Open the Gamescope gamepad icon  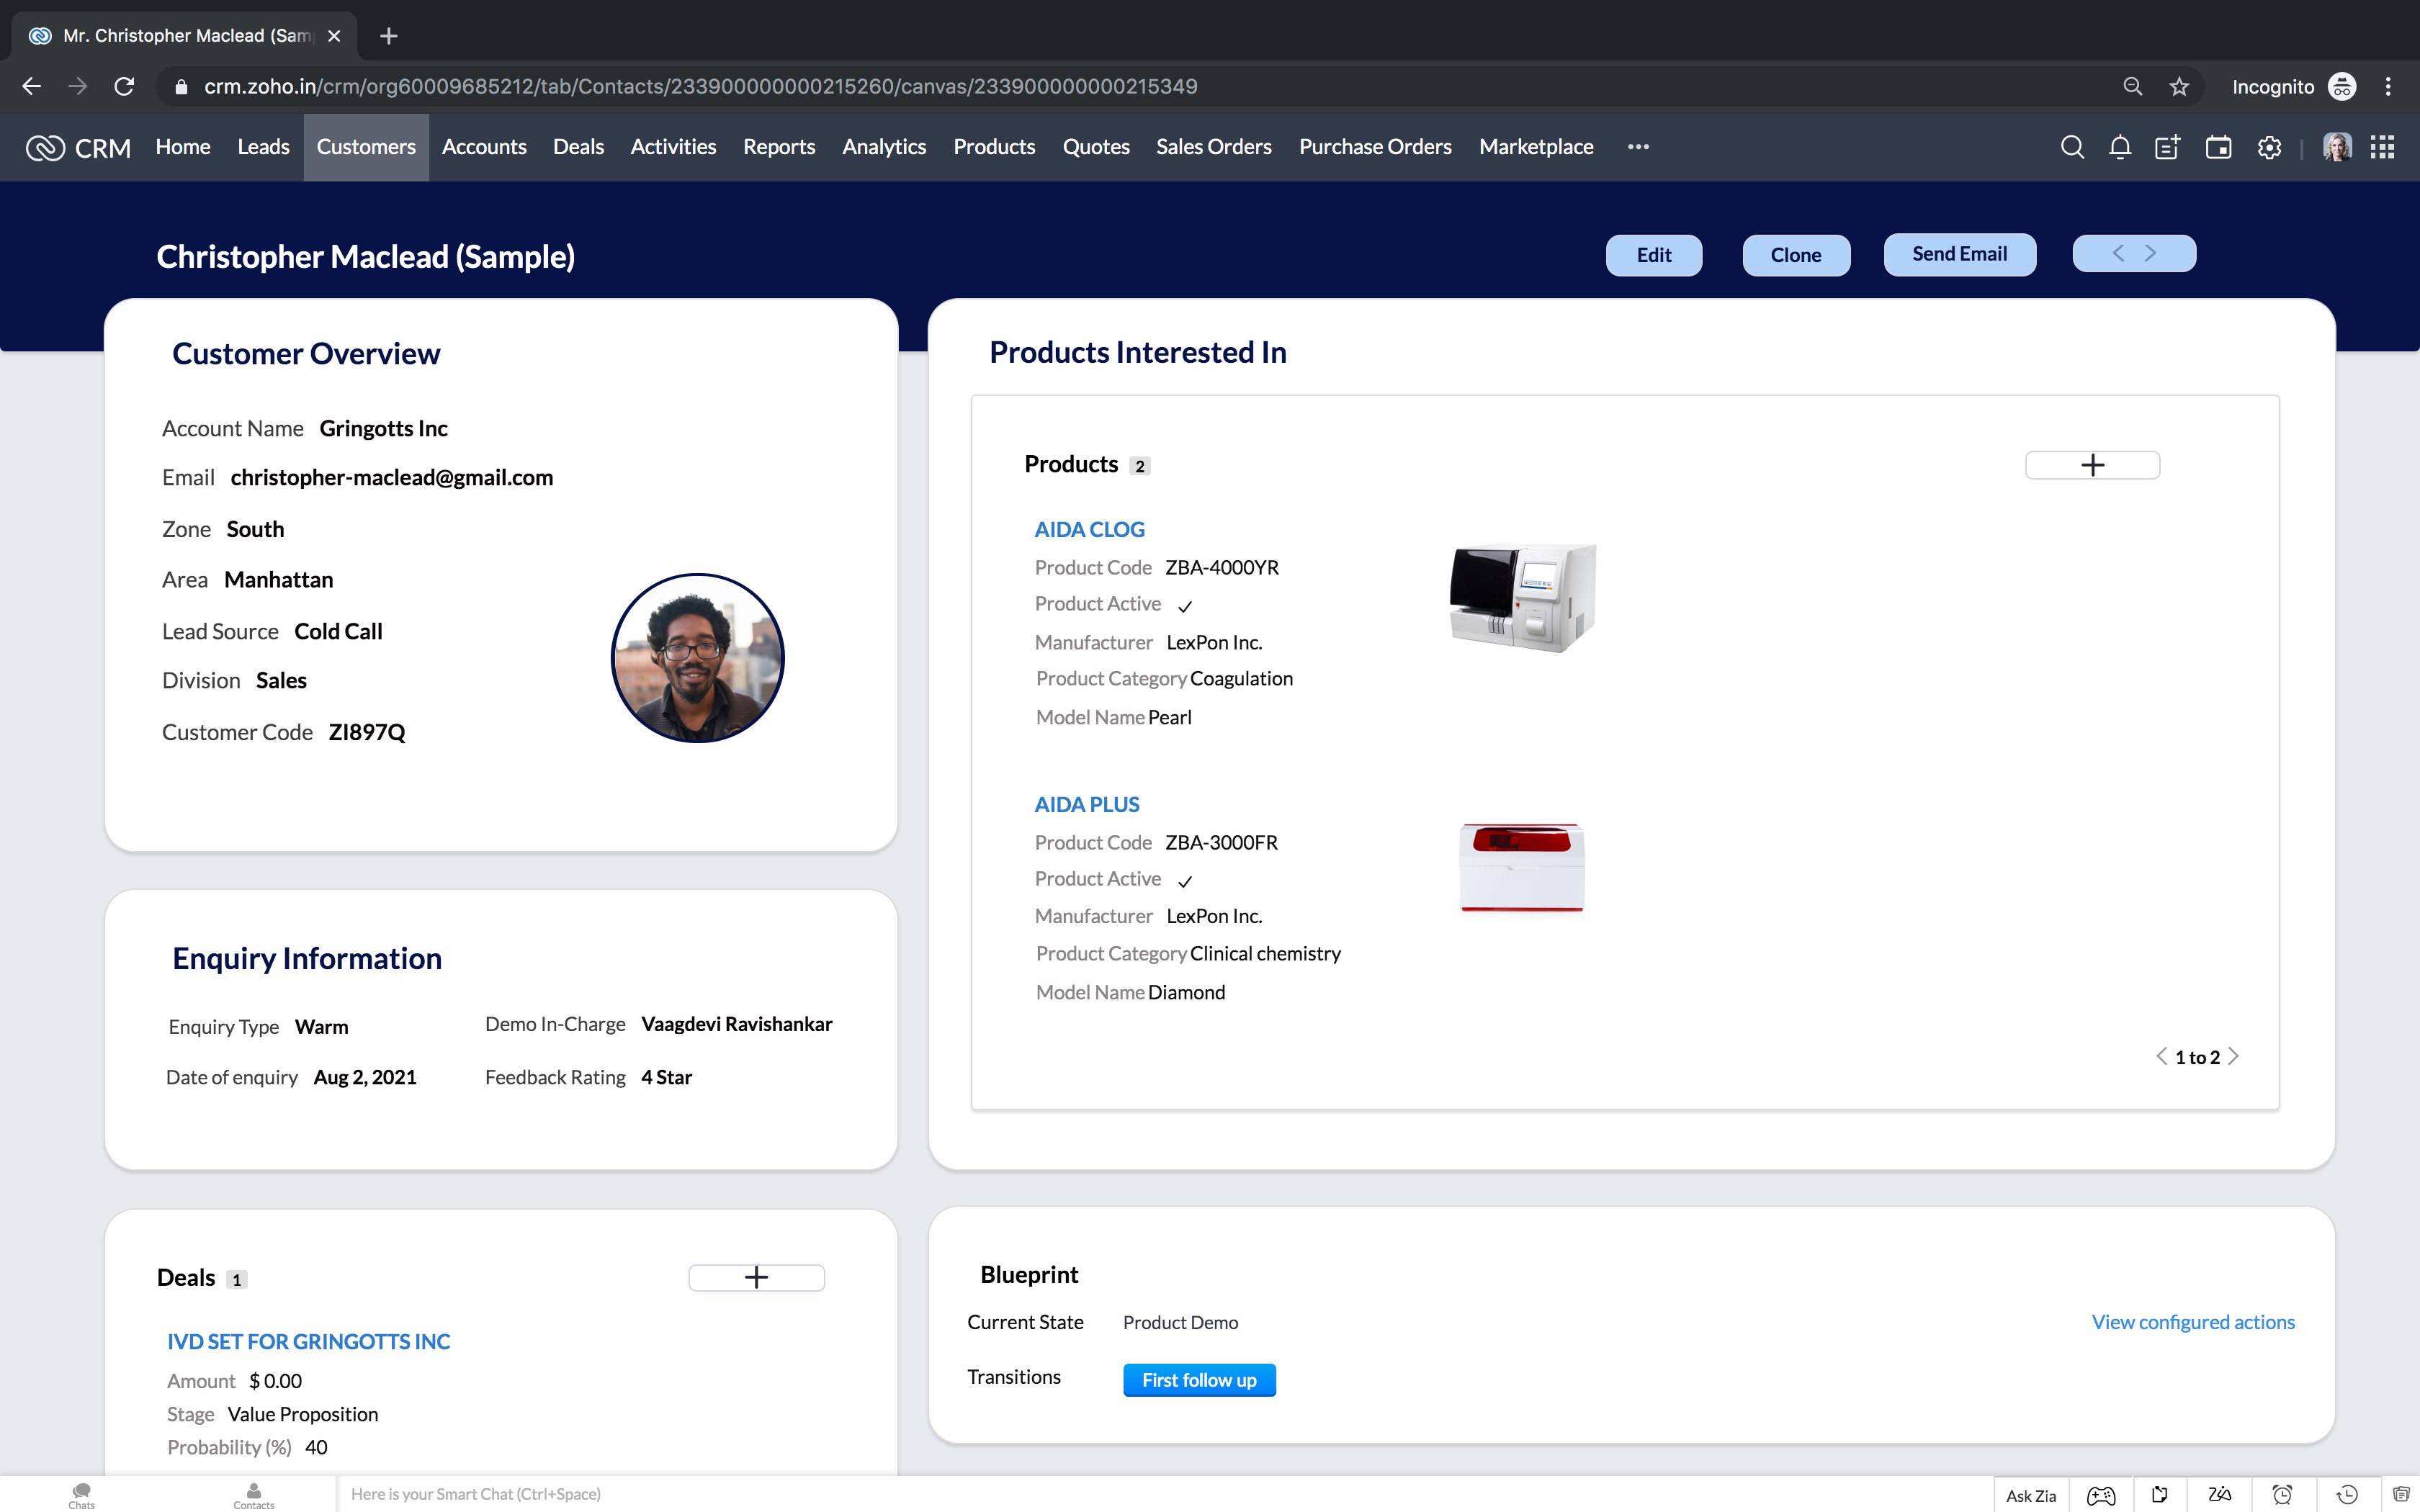coord(2100,1495)
